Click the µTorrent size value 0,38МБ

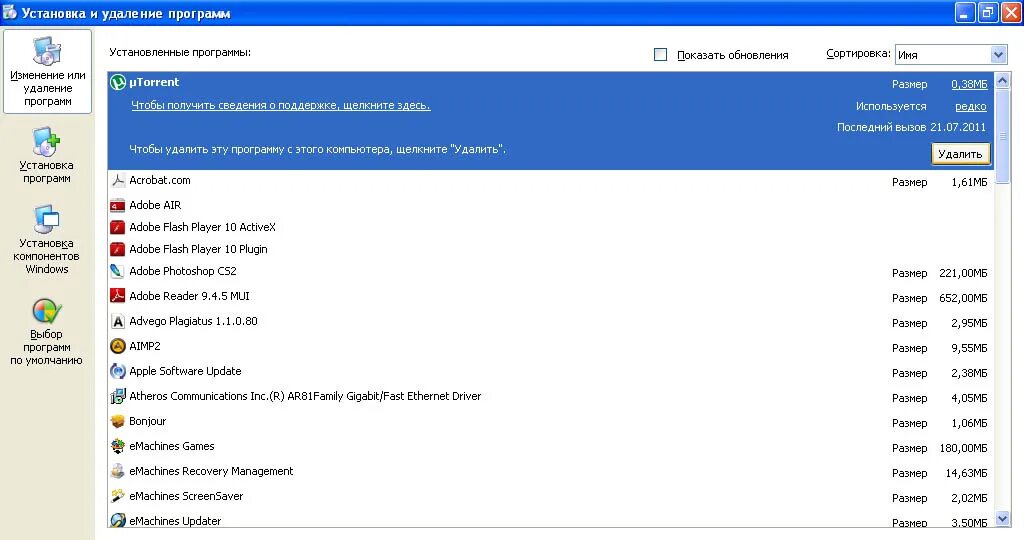pyautogui.click(x=969, y=84)
